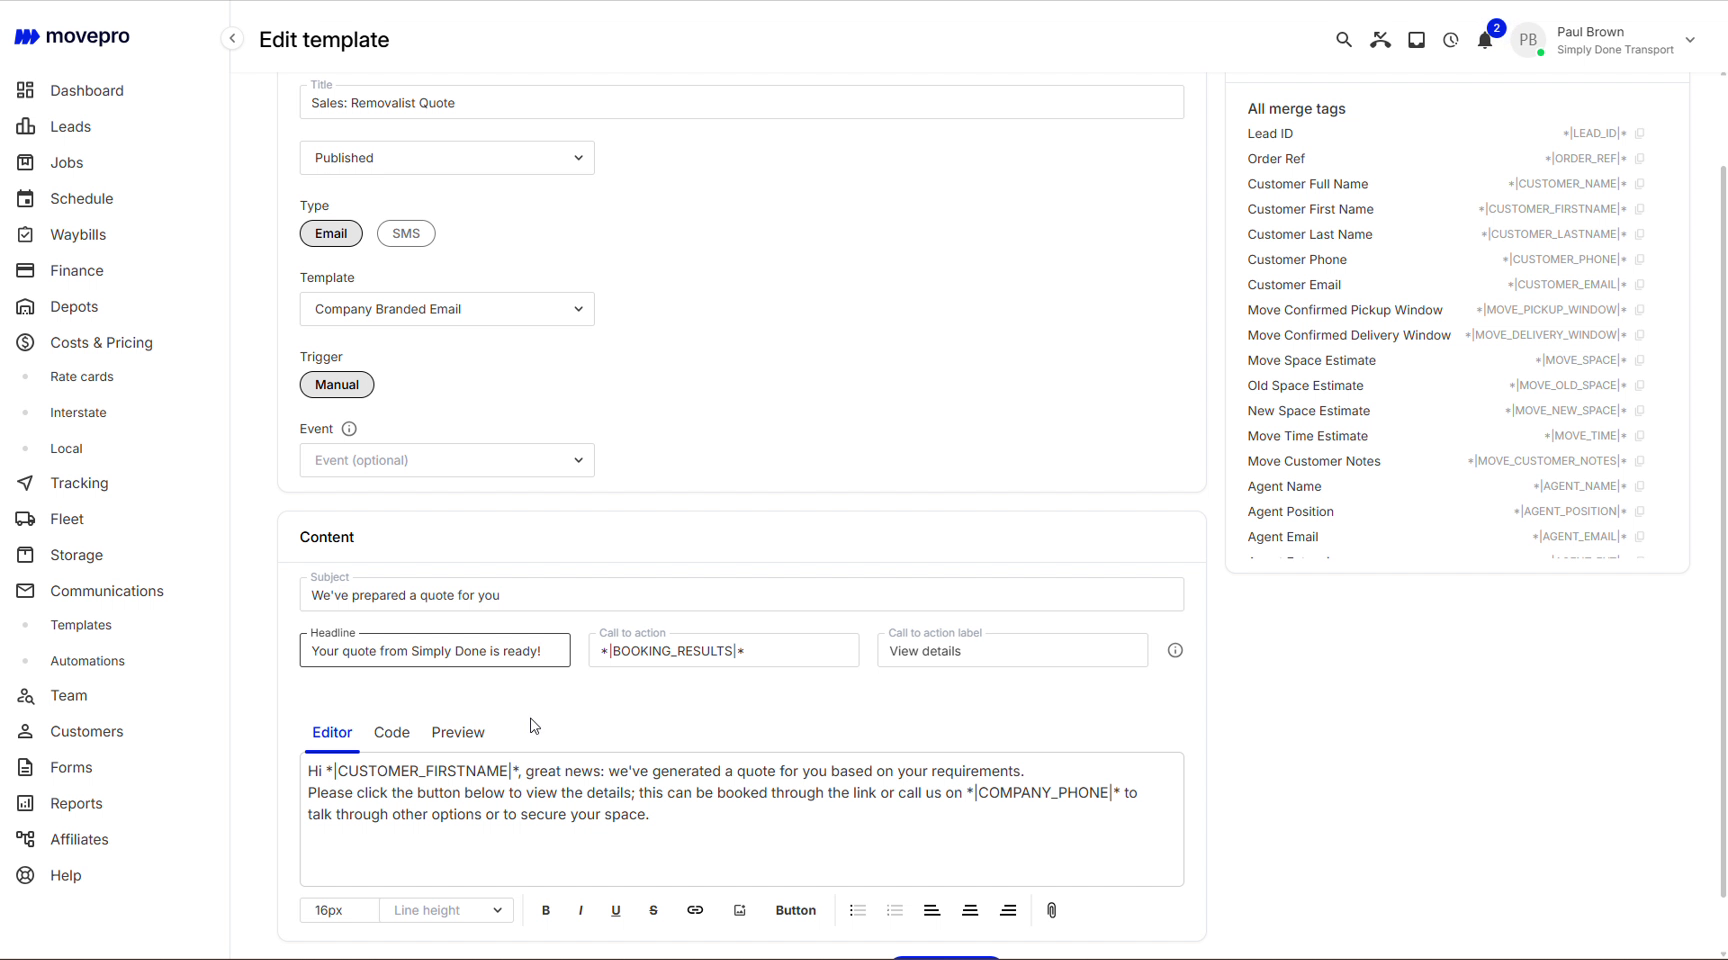Click the clock history icon in header
The image size is (1728, 960).
[1451, 40]
